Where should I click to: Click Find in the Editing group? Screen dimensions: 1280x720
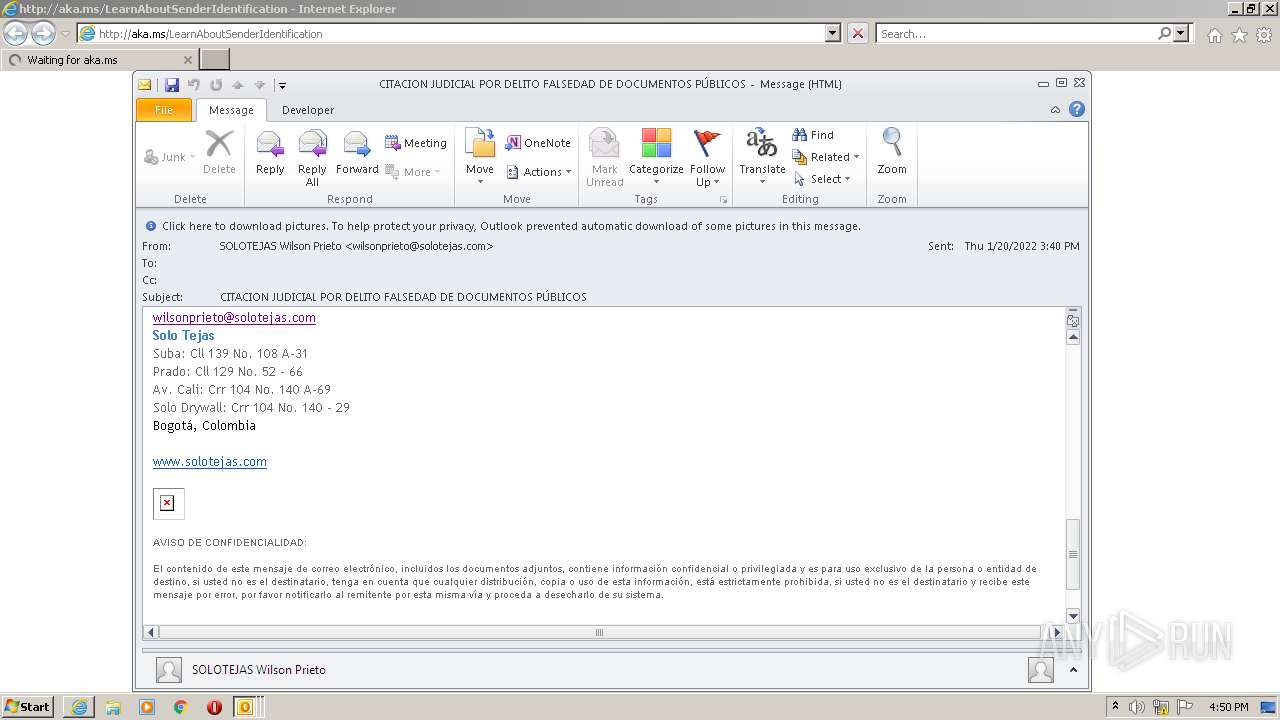[x=813, y=135]
